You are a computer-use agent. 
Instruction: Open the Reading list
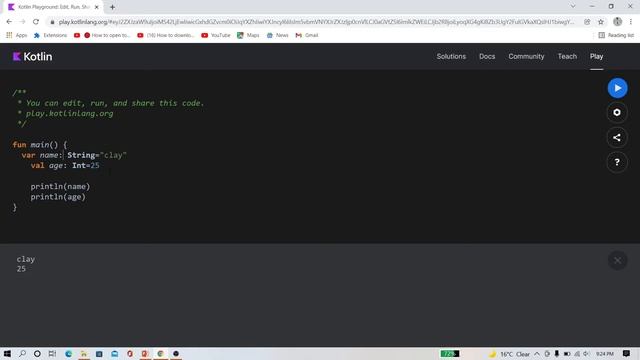click(616, 35)
